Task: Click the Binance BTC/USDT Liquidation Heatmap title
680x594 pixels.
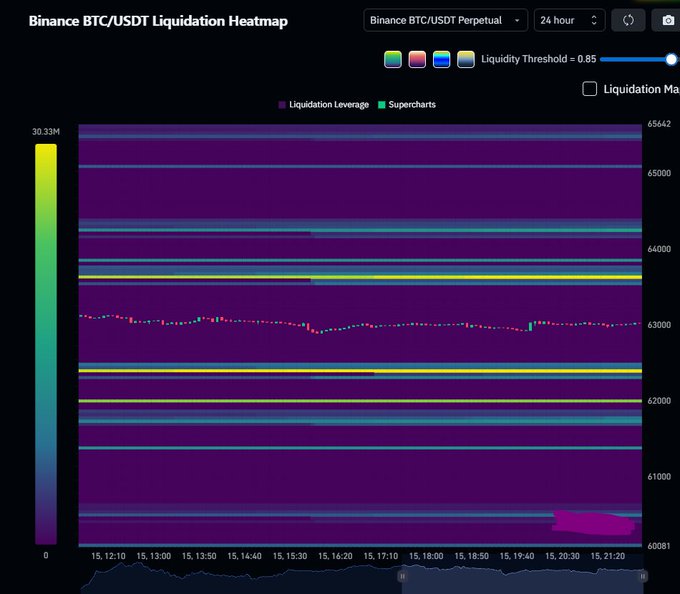Action: (158, 21)
